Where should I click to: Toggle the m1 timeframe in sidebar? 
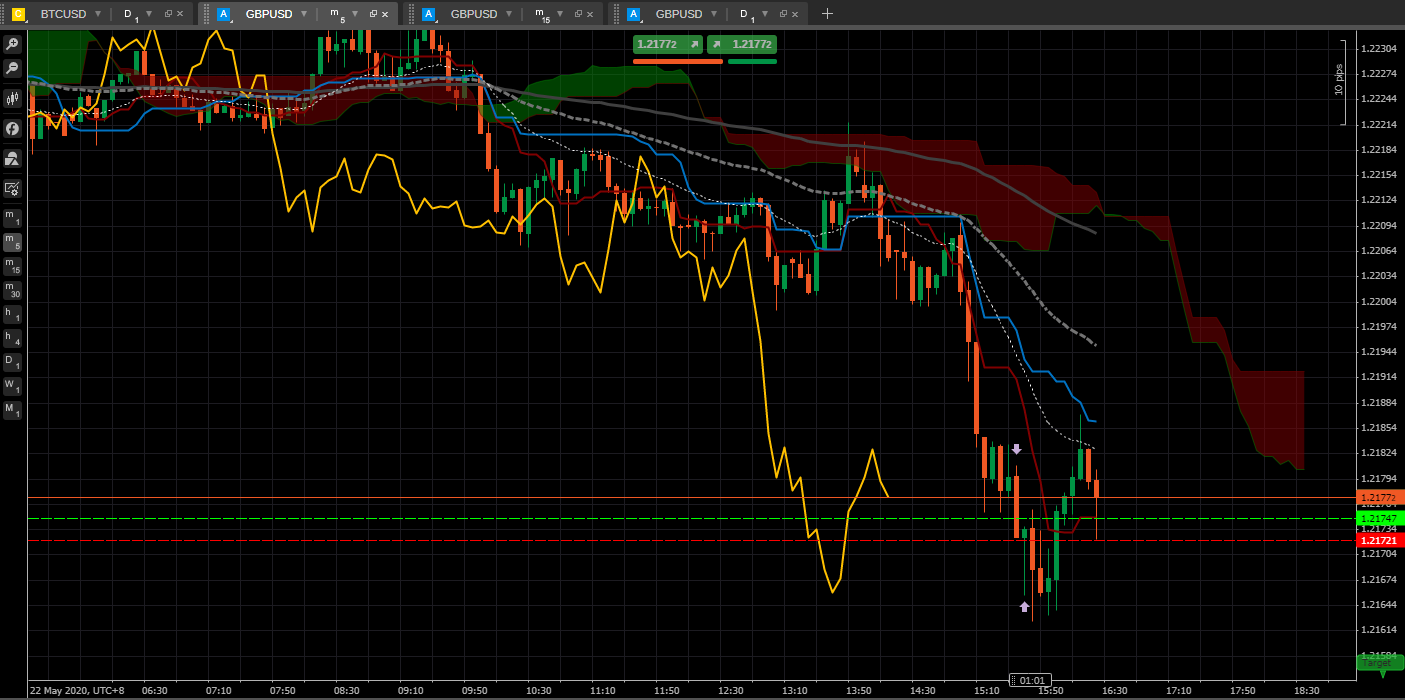12,217
